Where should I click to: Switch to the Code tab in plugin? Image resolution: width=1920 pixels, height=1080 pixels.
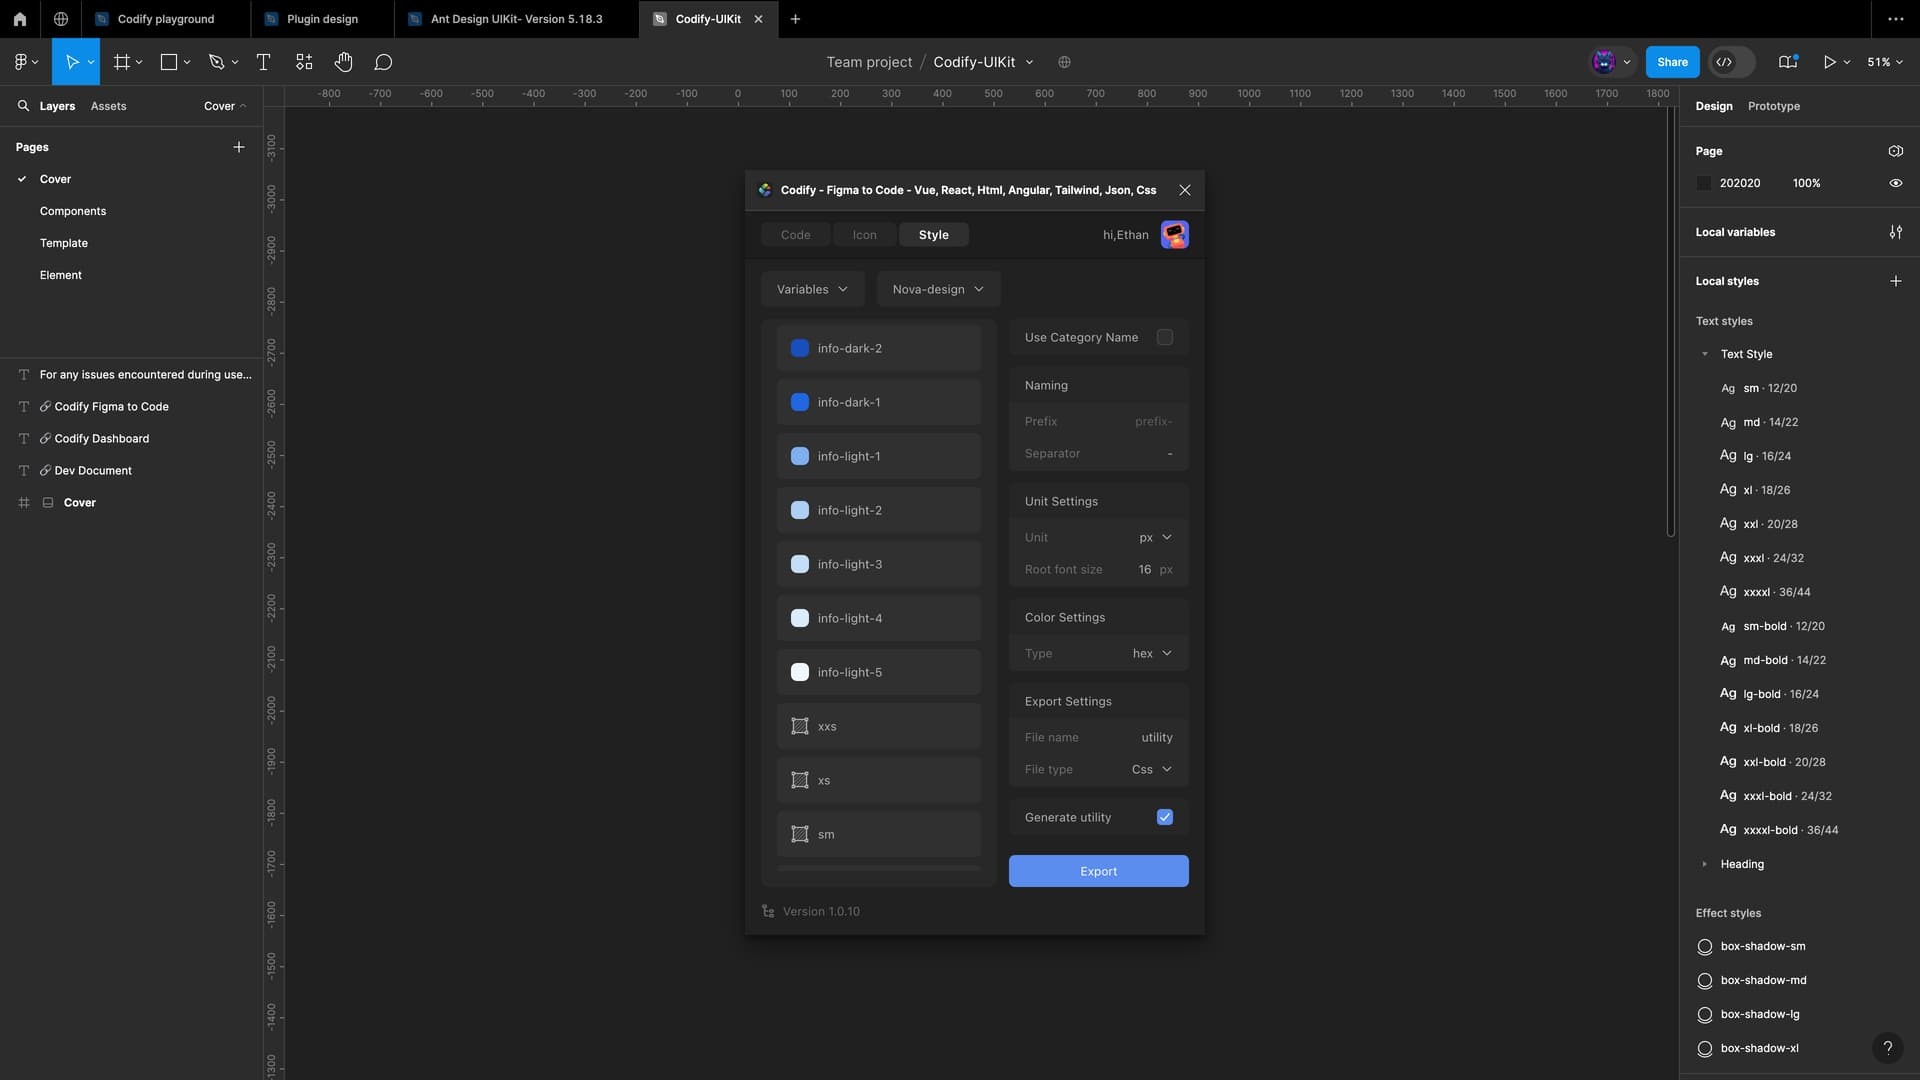pyautogui.click(x=795, y=233)
